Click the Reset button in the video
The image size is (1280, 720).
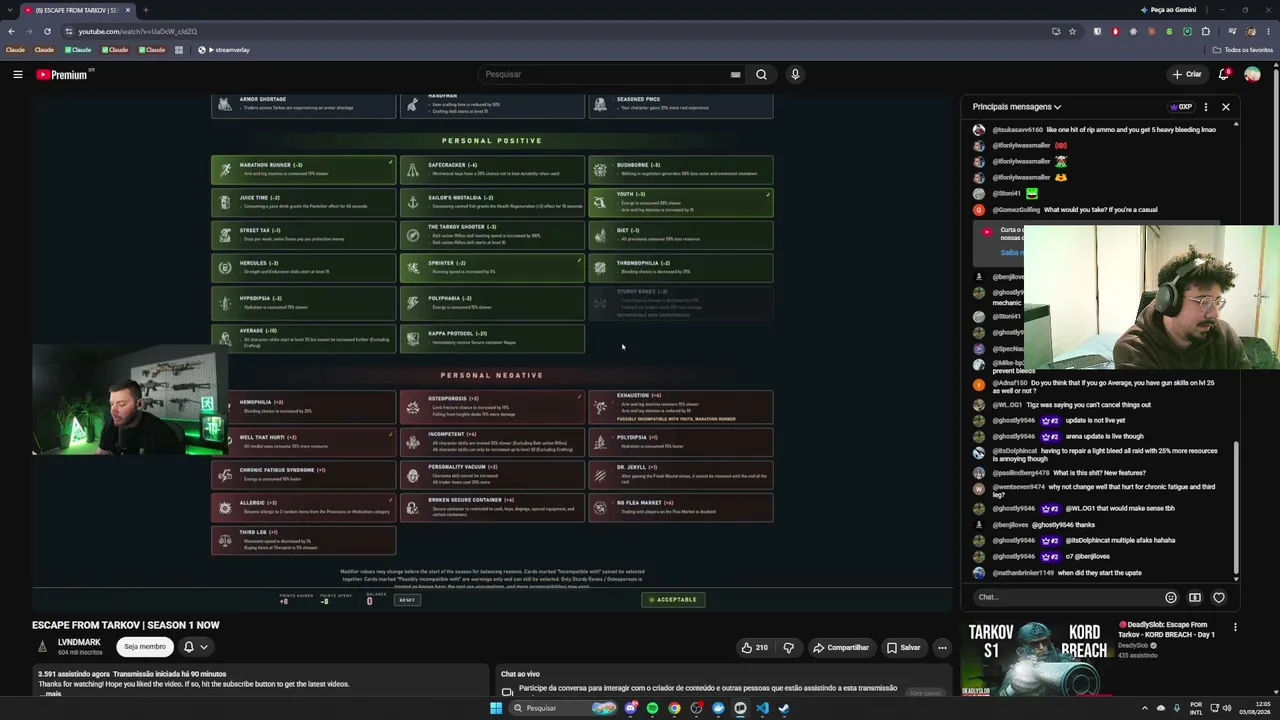point(407,600)
